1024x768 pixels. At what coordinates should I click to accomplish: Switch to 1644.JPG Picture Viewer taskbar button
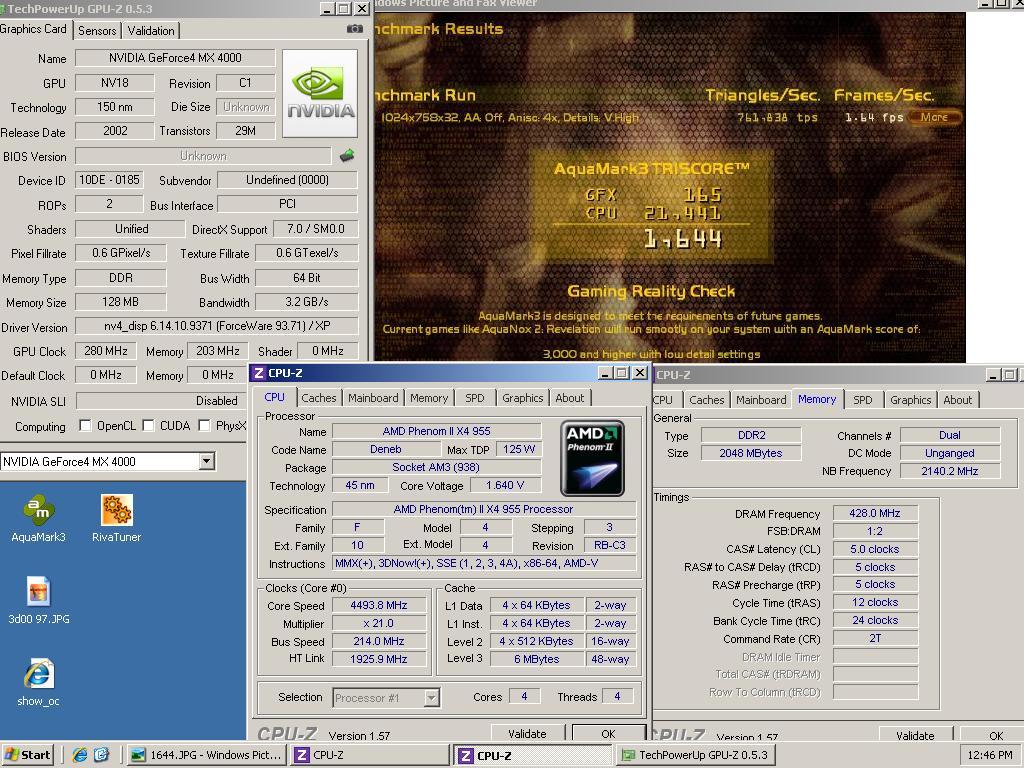206,755
